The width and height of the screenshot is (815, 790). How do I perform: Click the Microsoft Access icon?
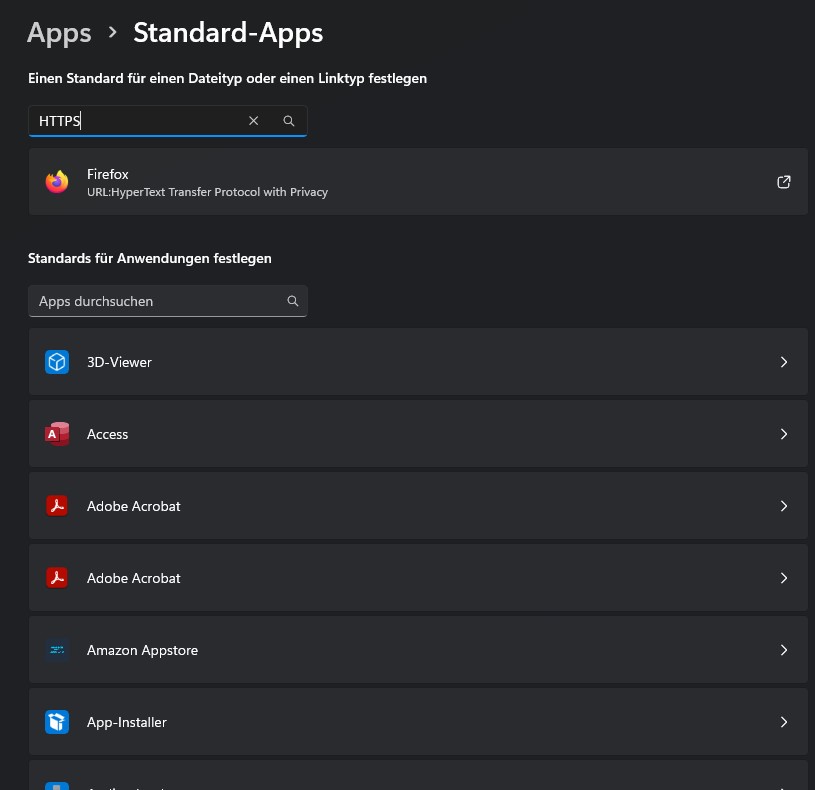point(57,434)
